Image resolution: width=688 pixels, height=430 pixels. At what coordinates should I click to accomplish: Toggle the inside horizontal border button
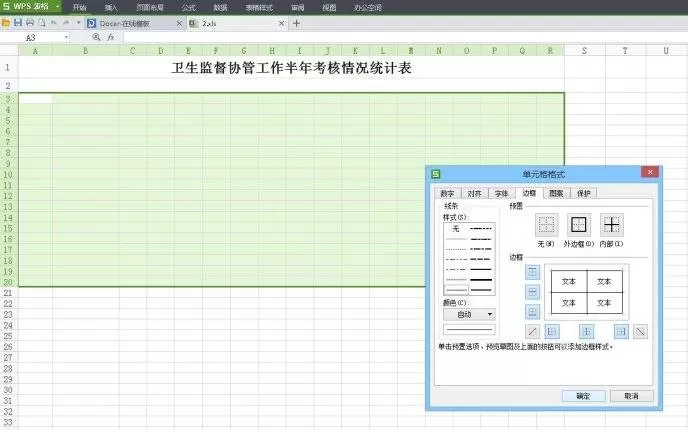tap(533, 292)
